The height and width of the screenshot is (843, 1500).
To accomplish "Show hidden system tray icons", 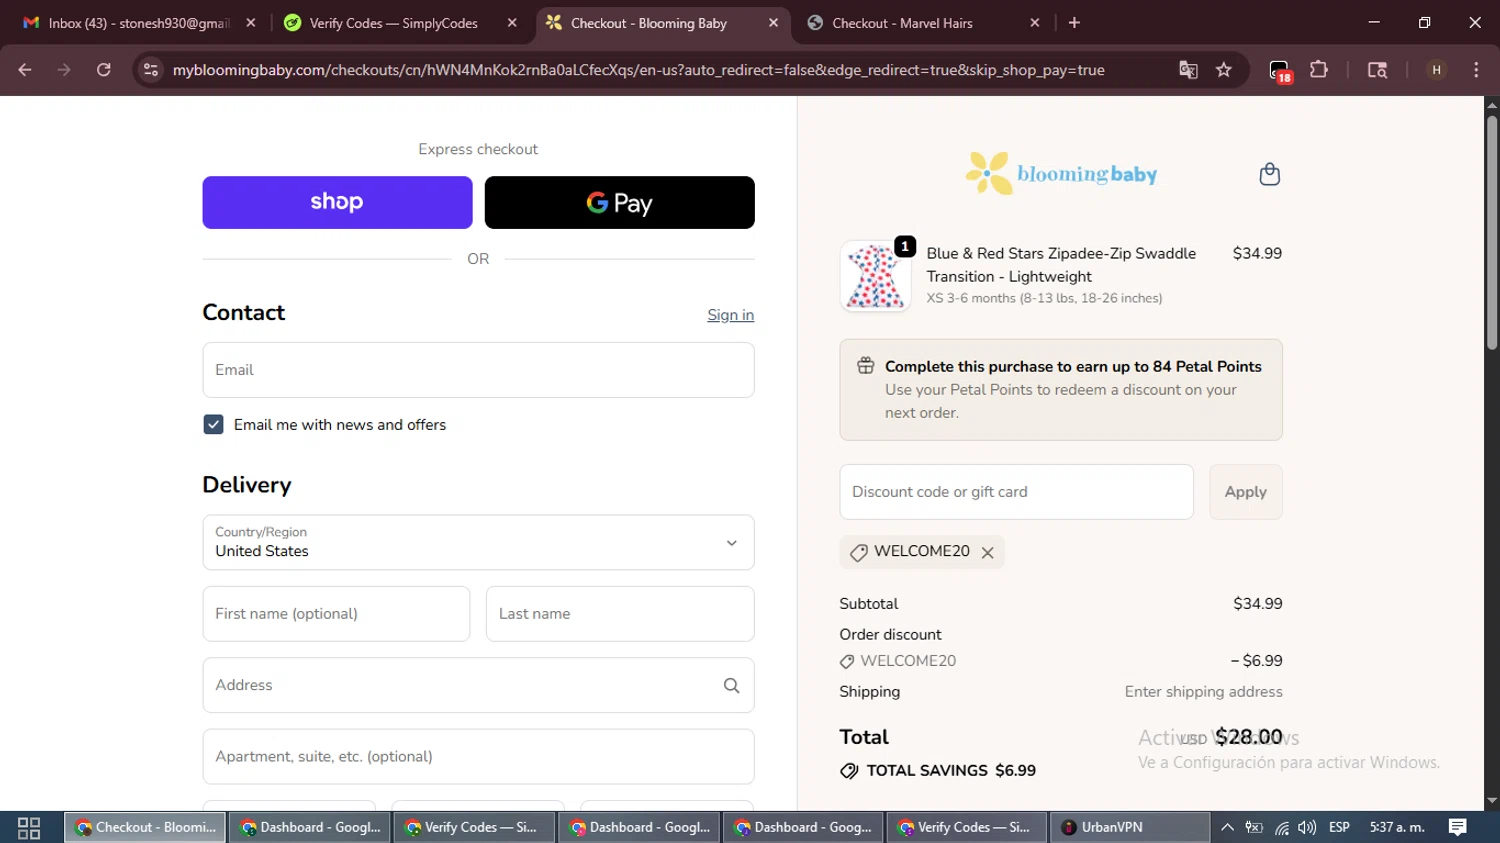I will point(1227,828).
